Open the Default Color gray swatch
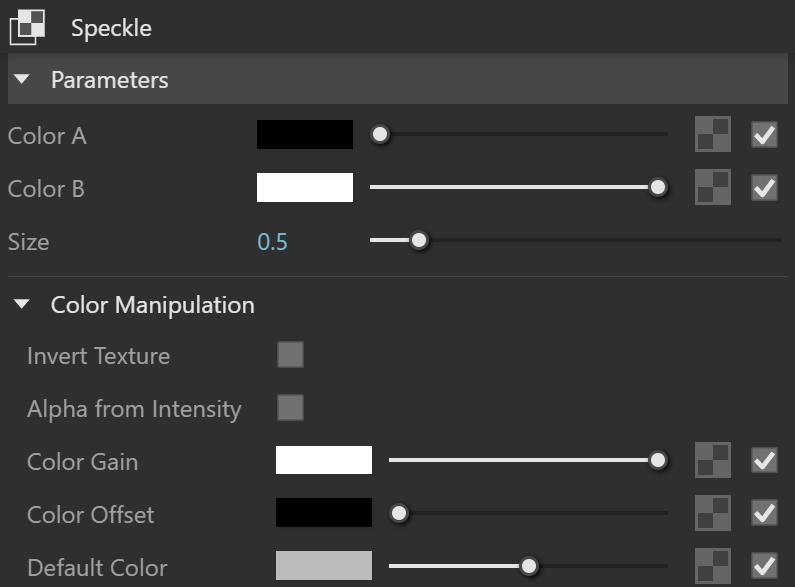The height and width of the screenshot is (587, 795). (x=323, y=565)
